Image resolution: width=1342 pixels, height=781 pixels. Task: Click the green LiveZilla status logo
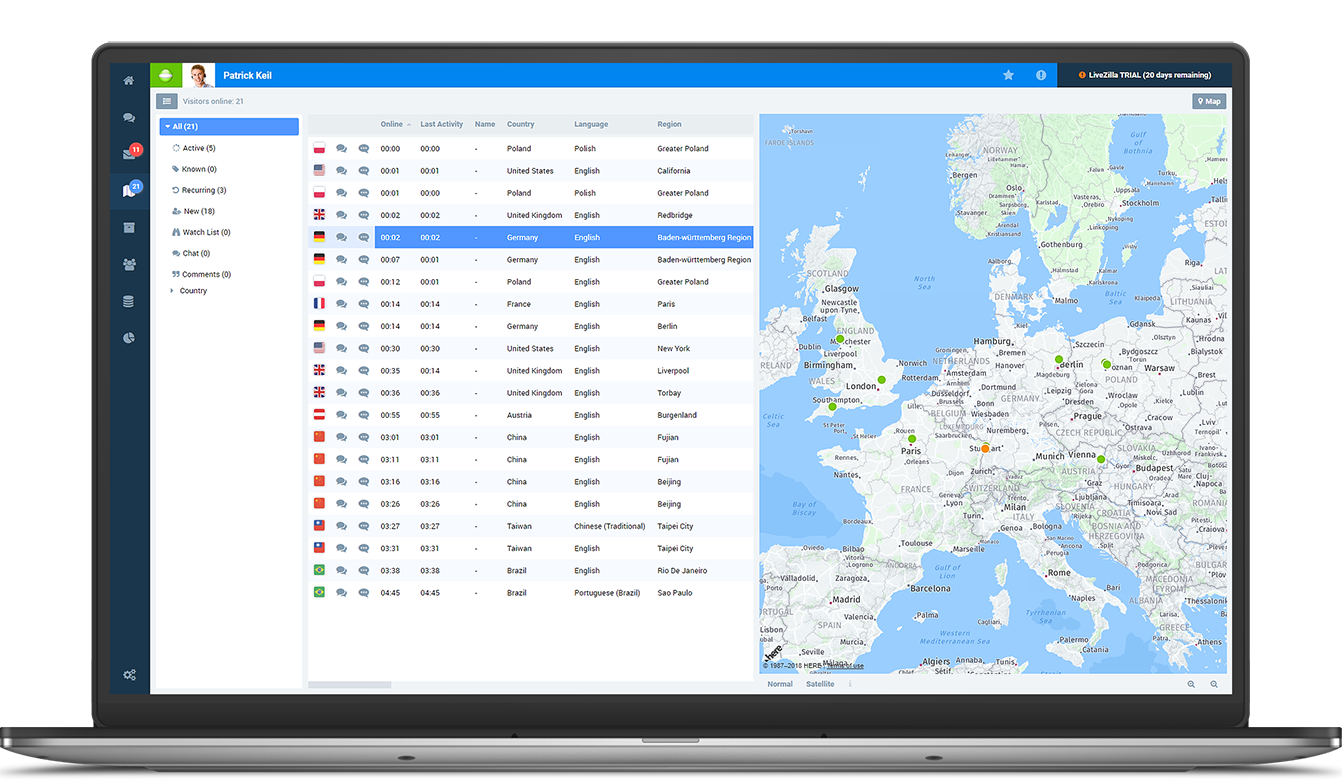166,75
